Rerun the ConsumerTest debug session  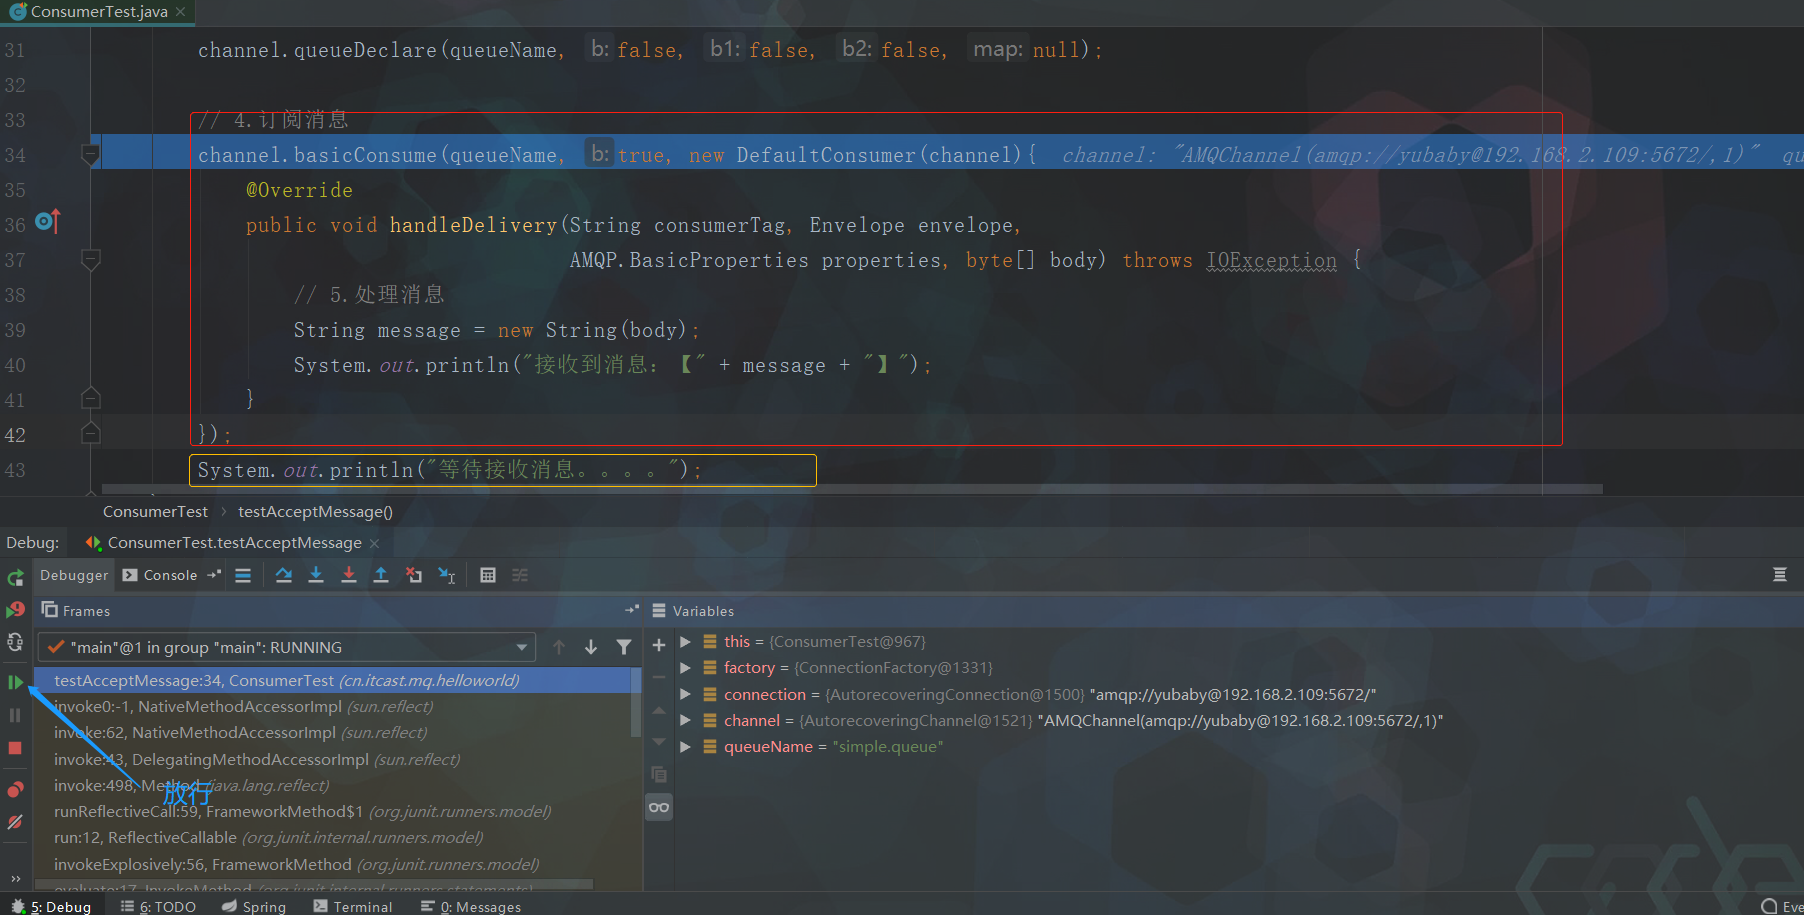coord(15,578)
